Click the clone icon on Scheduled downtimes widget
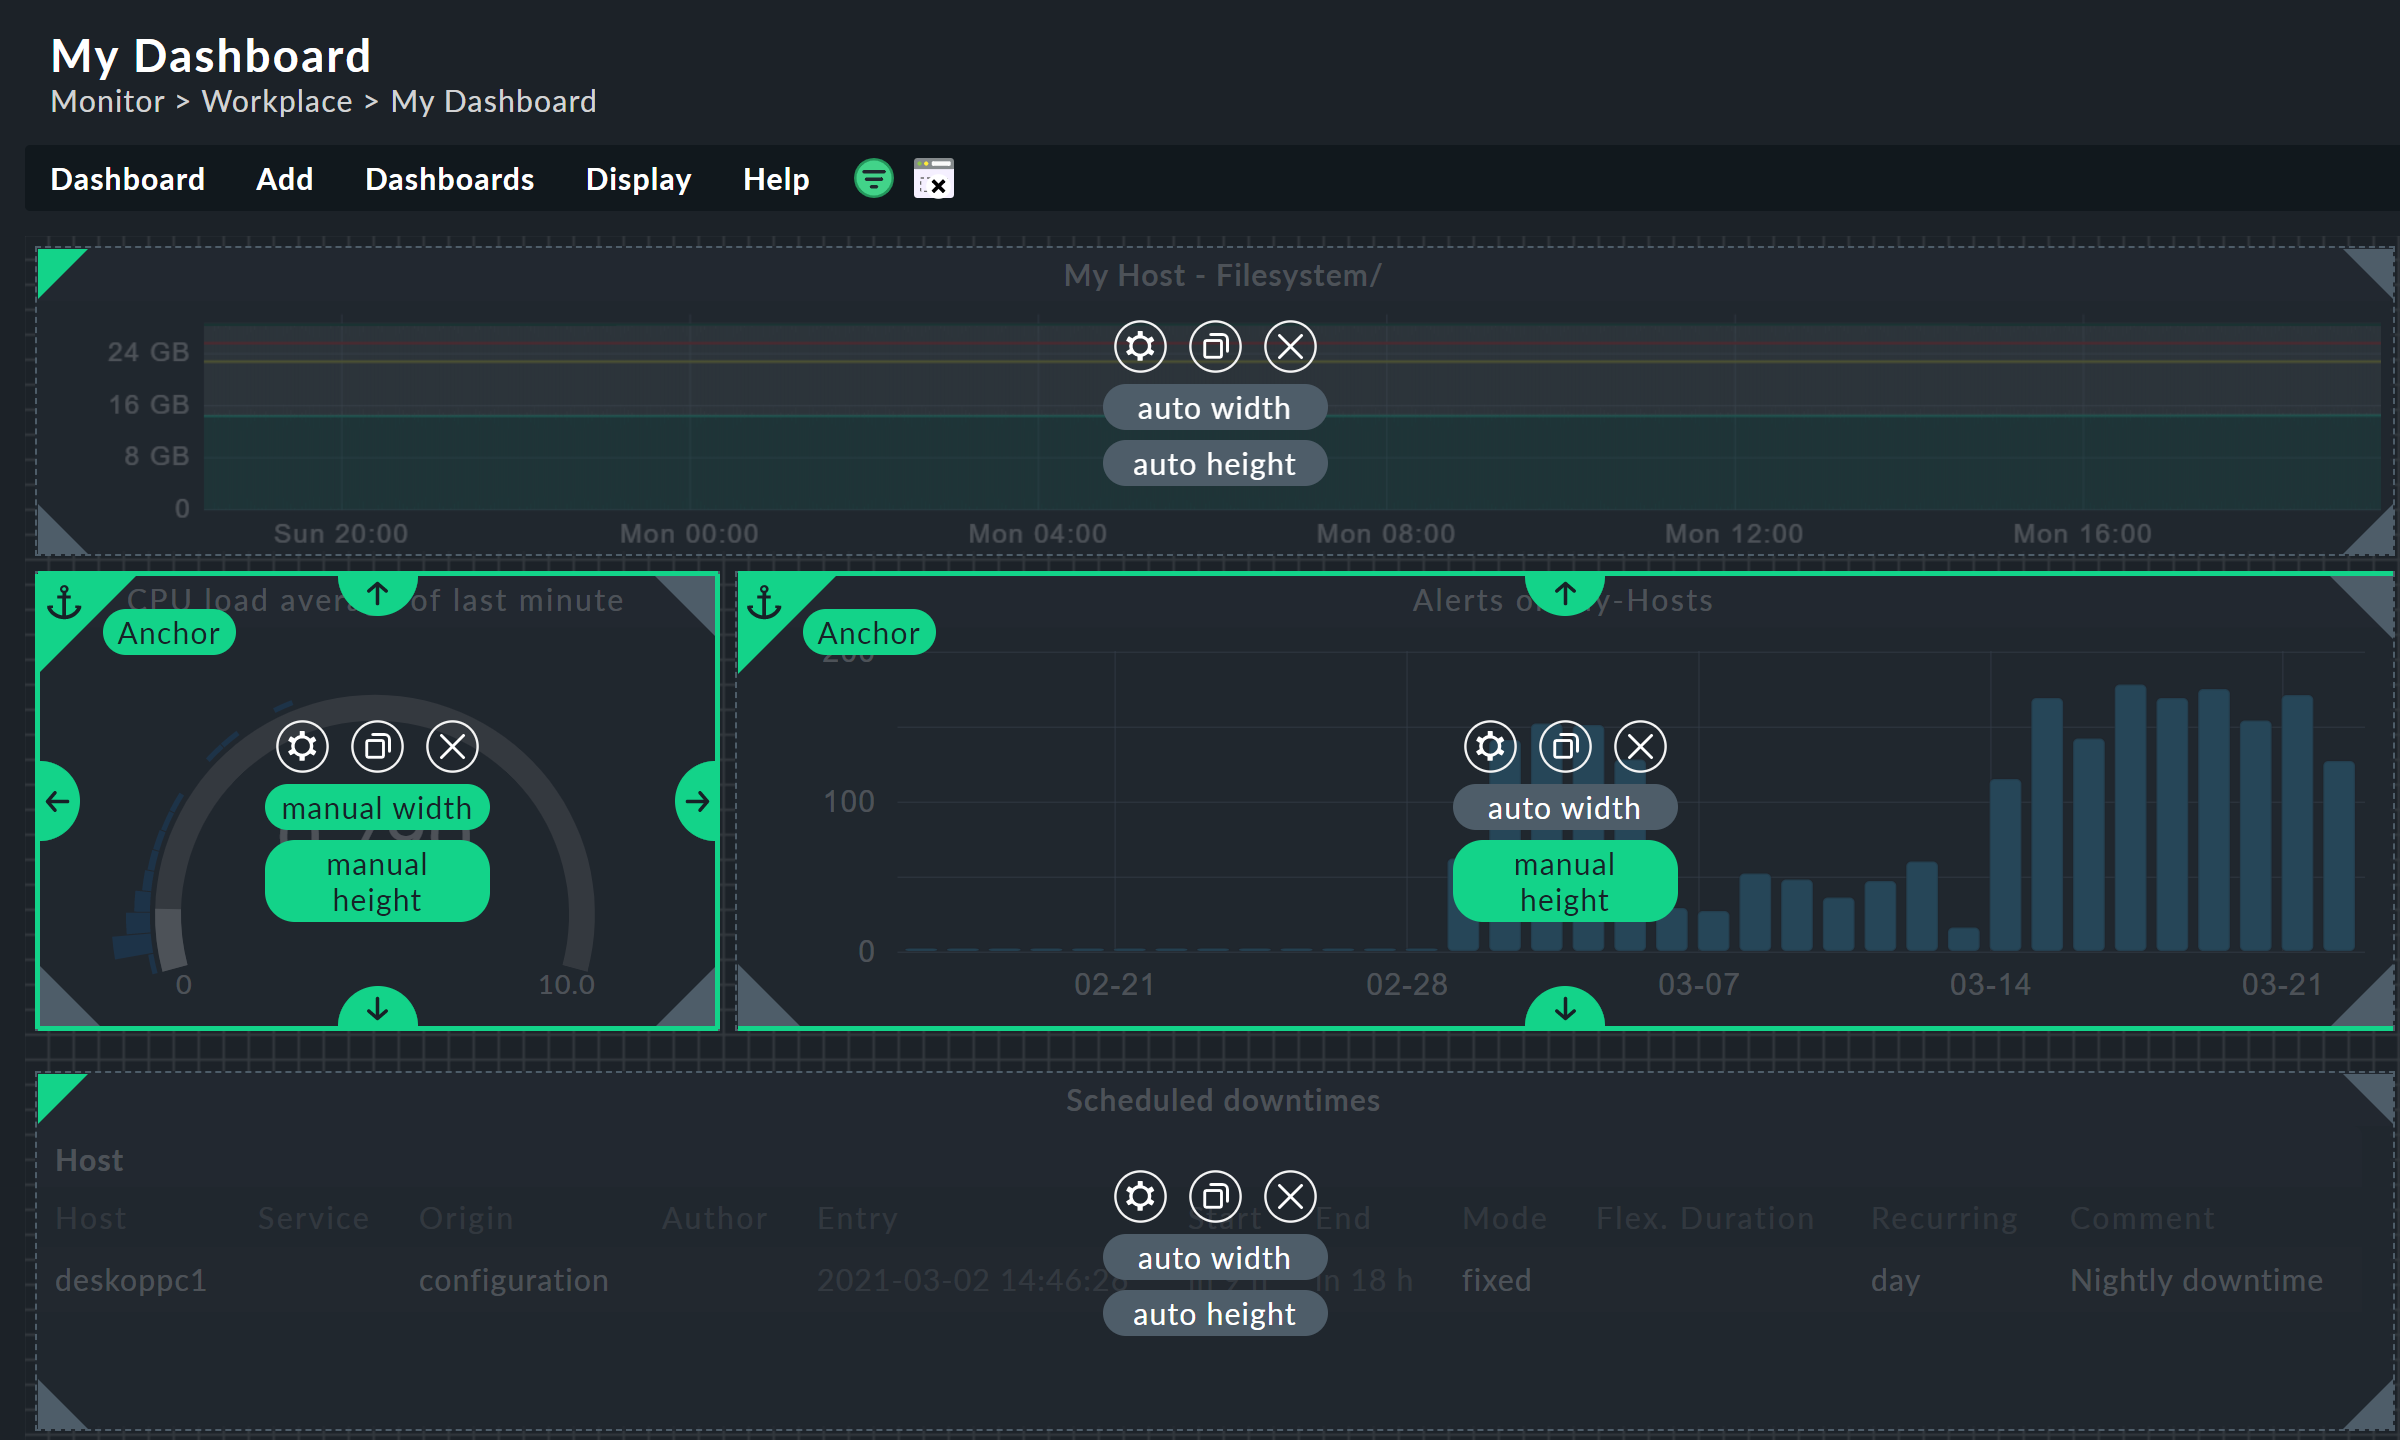 [x=1214, y=1197]
